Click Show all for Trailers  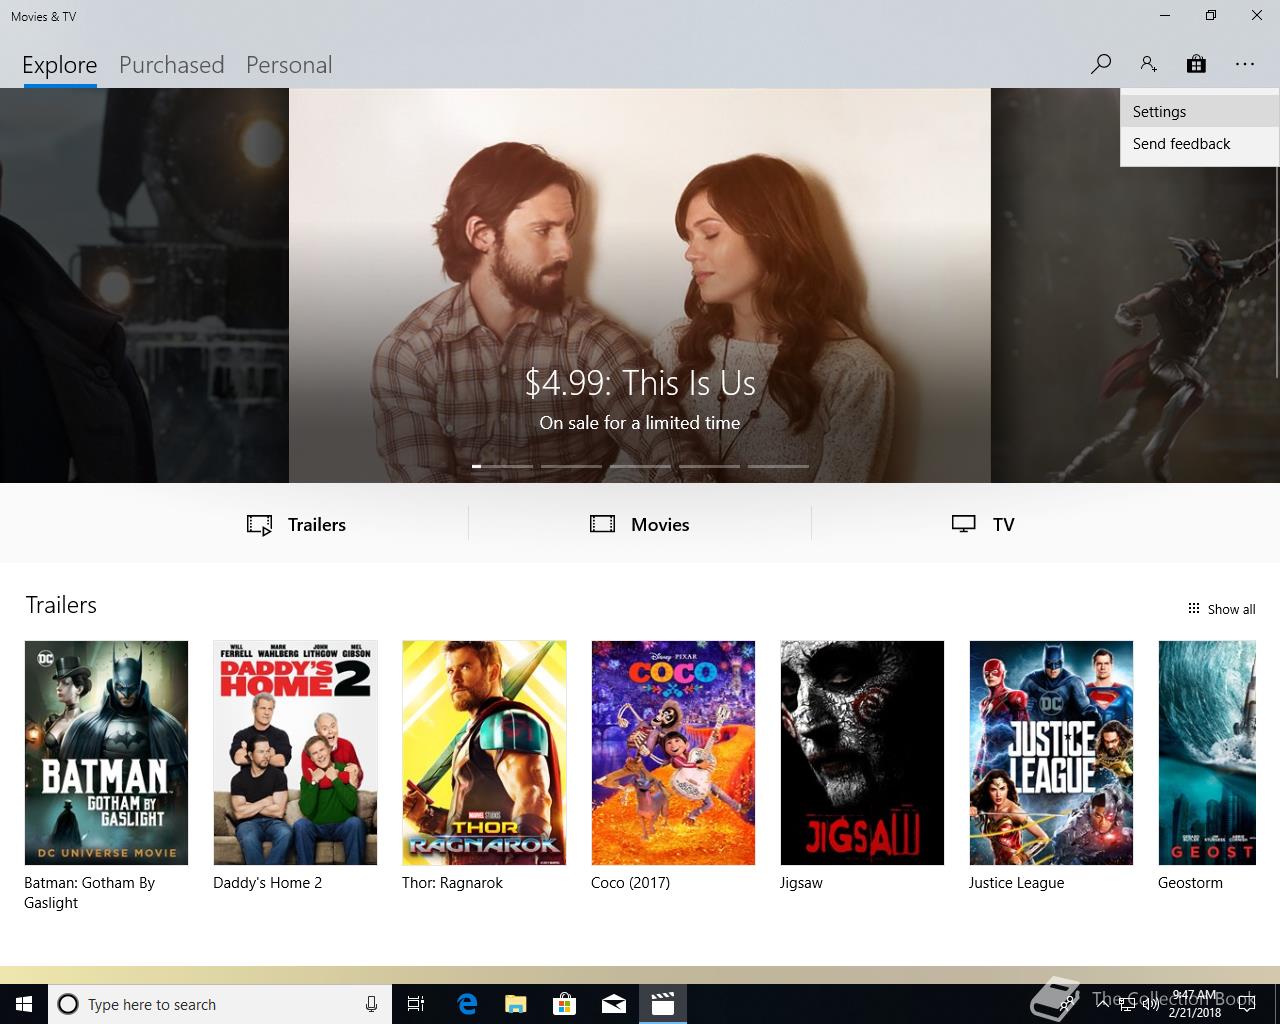point(1221,609)
